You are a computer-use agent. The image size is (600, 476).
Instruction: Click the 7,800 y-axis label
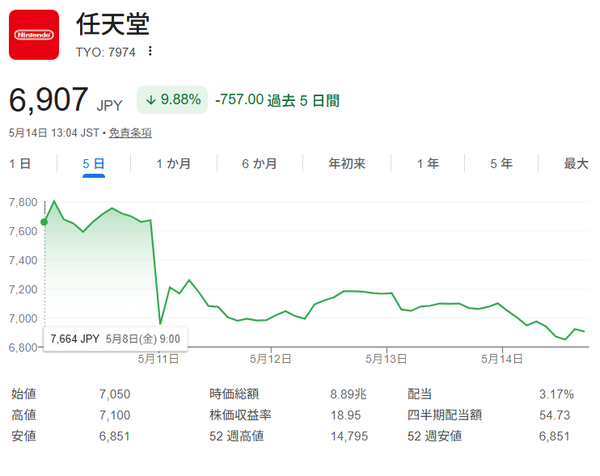click(23, 202)
